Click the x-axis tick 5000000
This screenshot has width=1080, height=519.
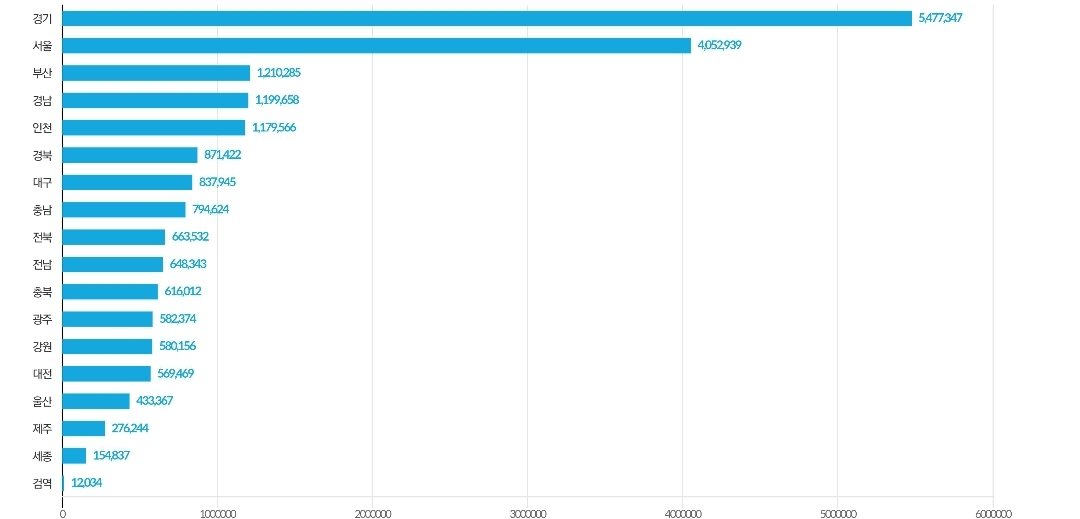(838, 513)
